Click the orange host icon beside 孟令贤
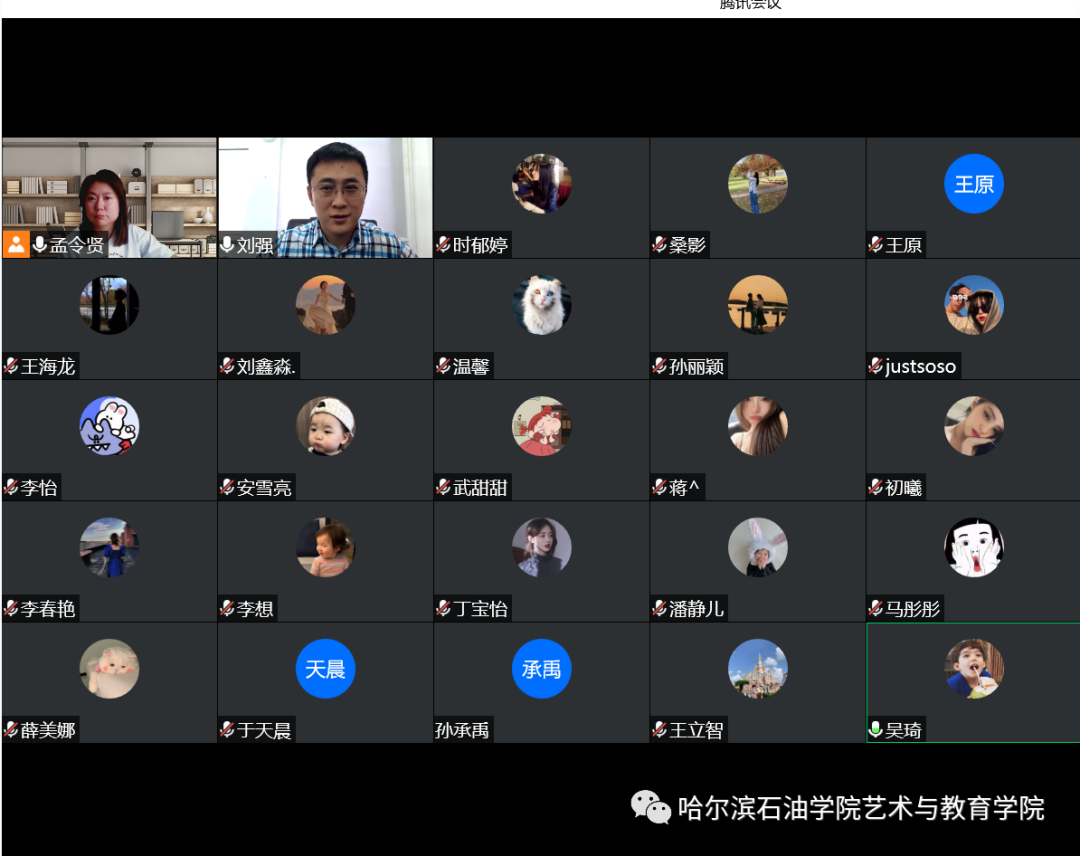The image size is (1080, 856). [x=16, y=244]
